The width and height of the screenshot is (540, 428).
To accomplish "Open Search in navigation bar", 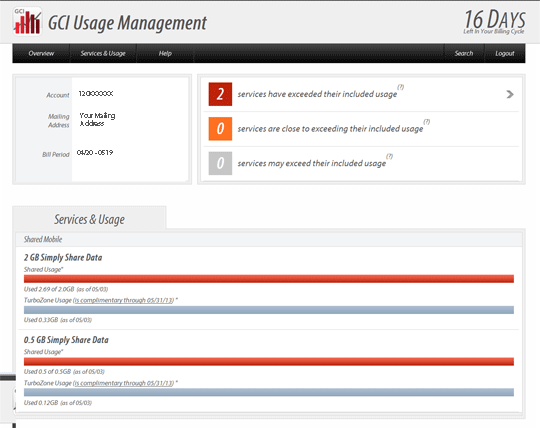I will 464,53.
